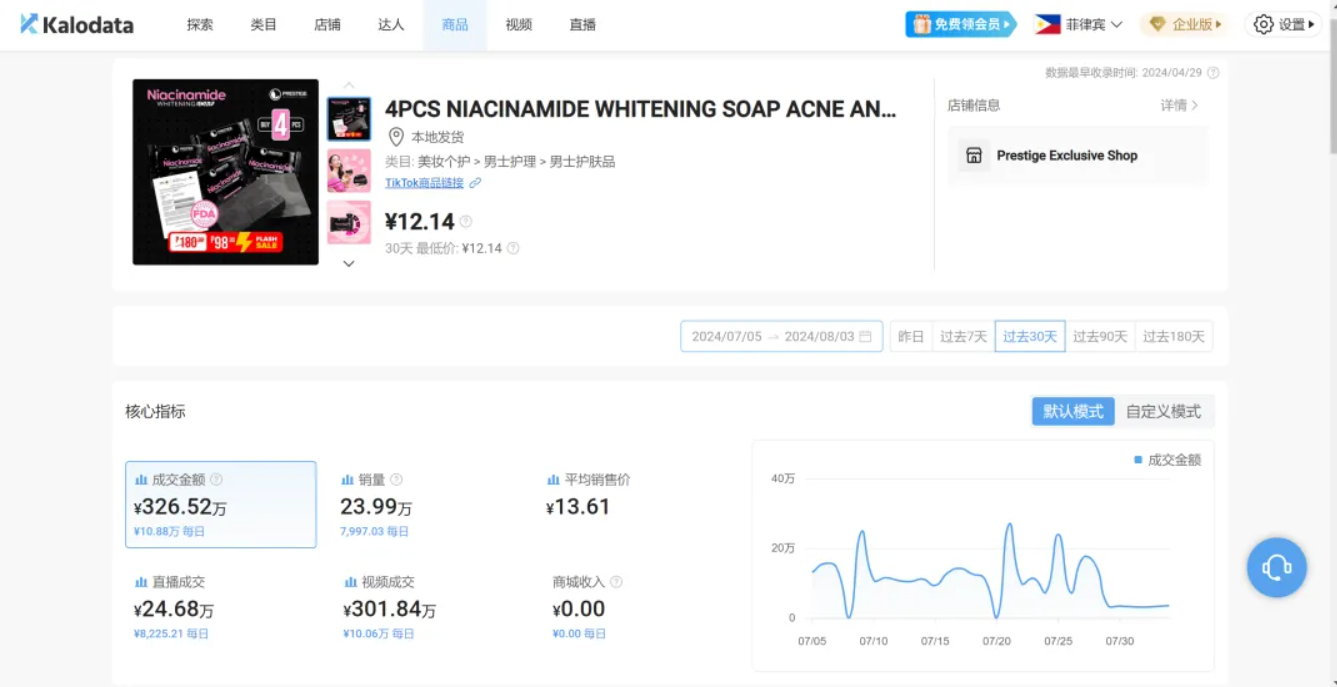Click the help icon beside 数据最早收录时间

(x=1213, y=73)
